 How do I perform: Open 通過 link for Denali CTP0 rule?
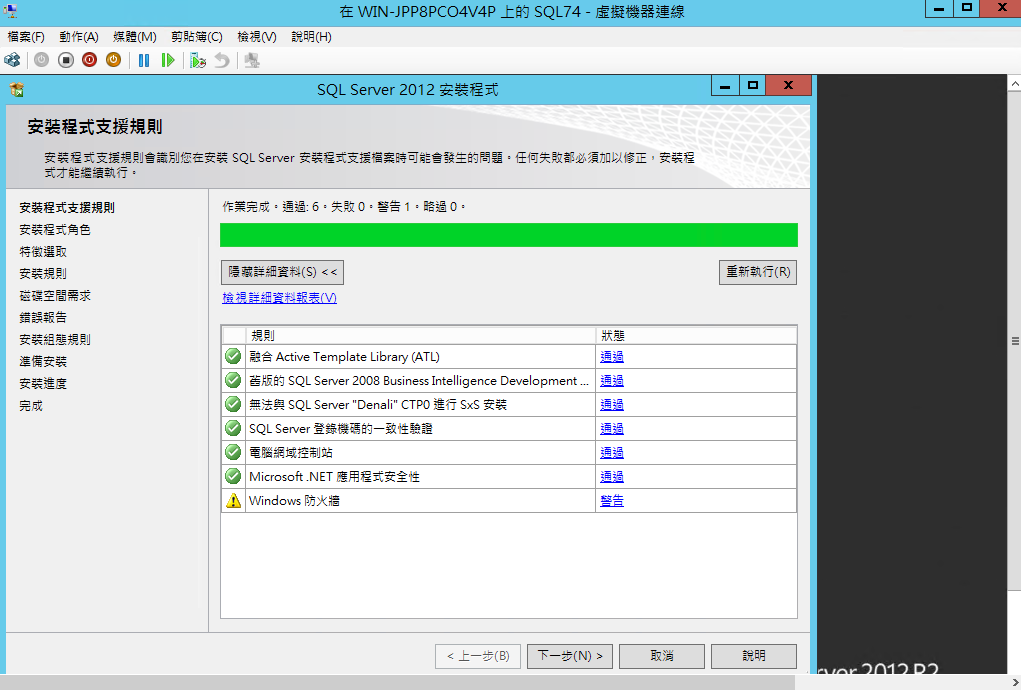coord(612,405)
